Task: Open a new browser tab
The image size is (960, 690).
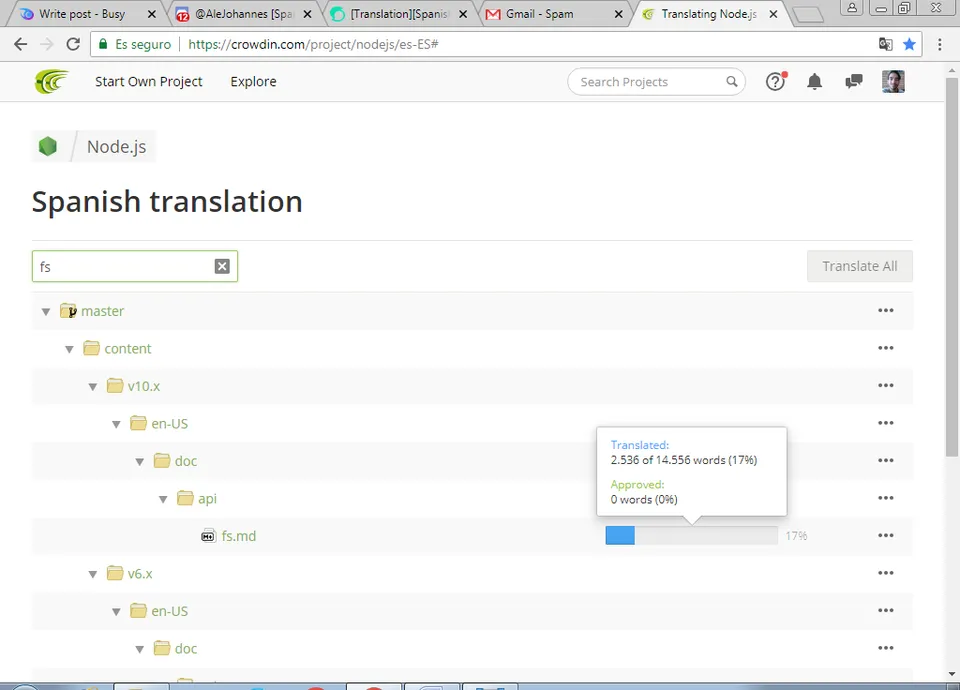Action: [808, 15]
